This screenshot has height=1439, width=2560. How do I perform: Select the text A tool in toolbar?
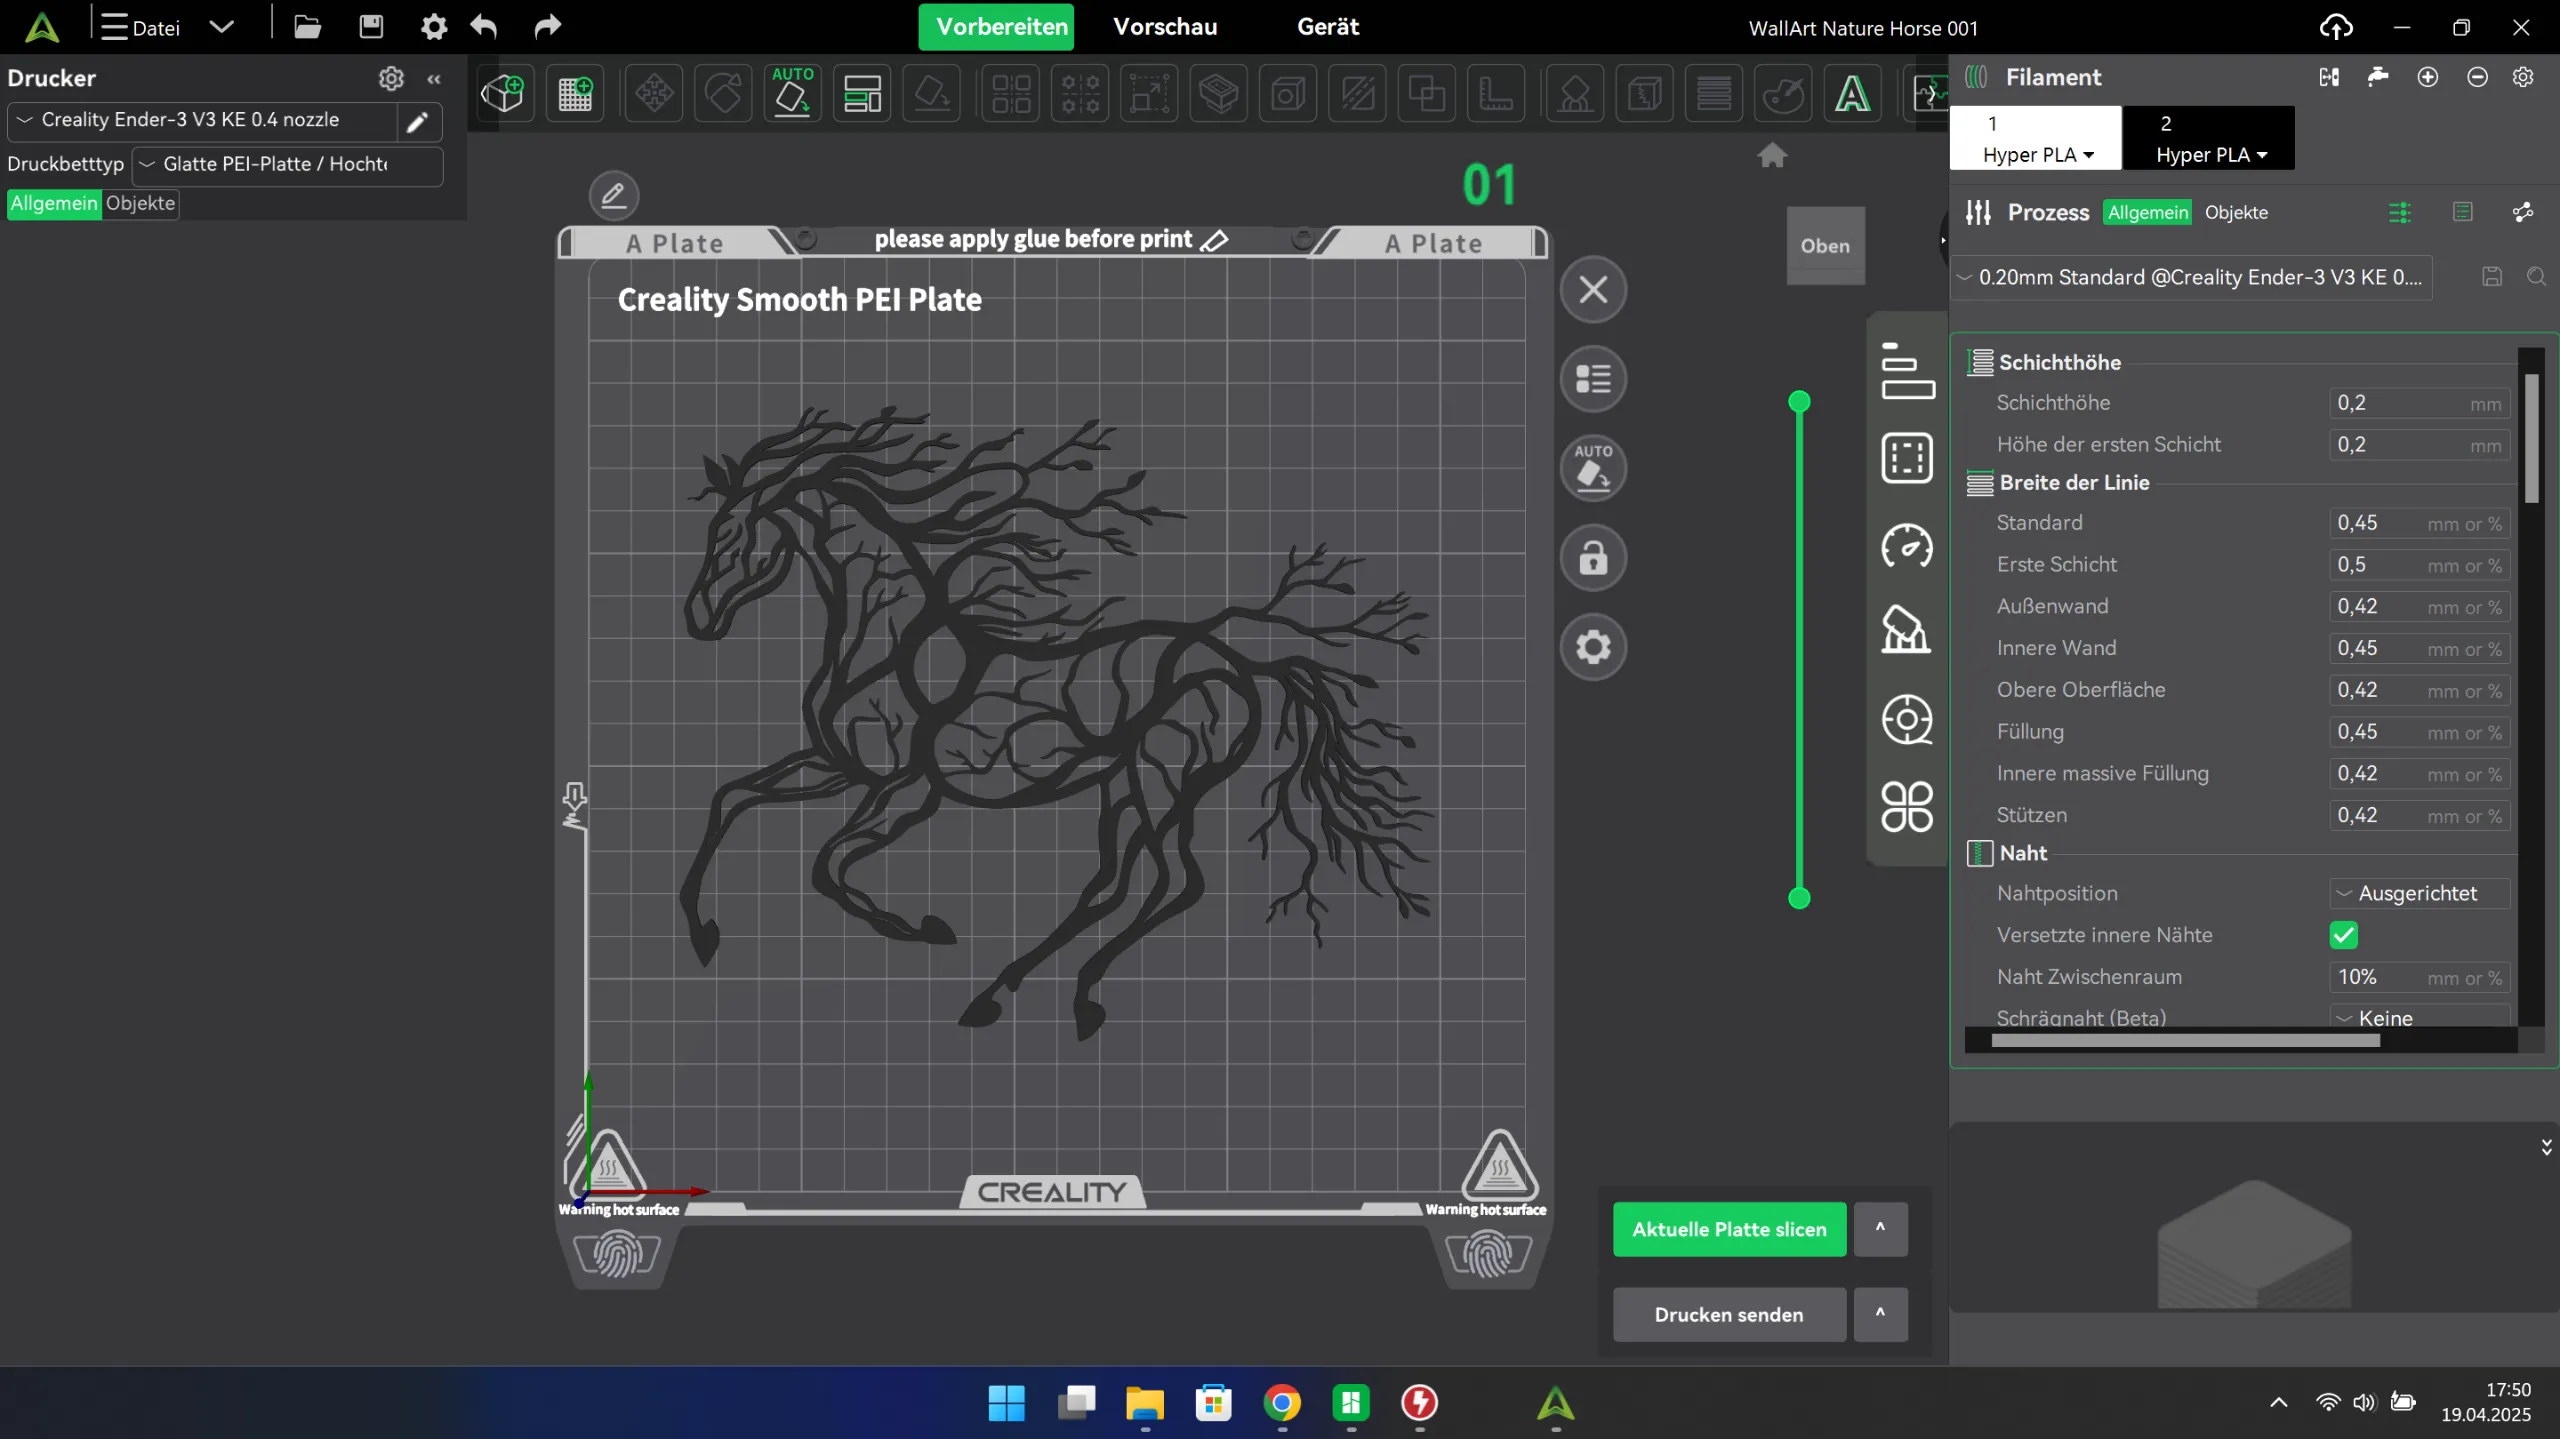coord(1852,94)
